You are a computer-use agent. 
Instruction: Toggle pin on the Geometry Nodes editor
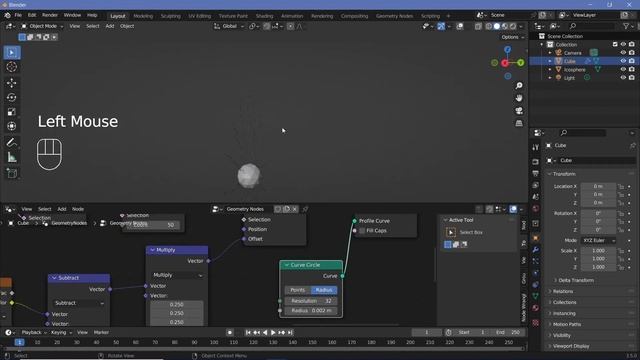[x=305, y=209]
